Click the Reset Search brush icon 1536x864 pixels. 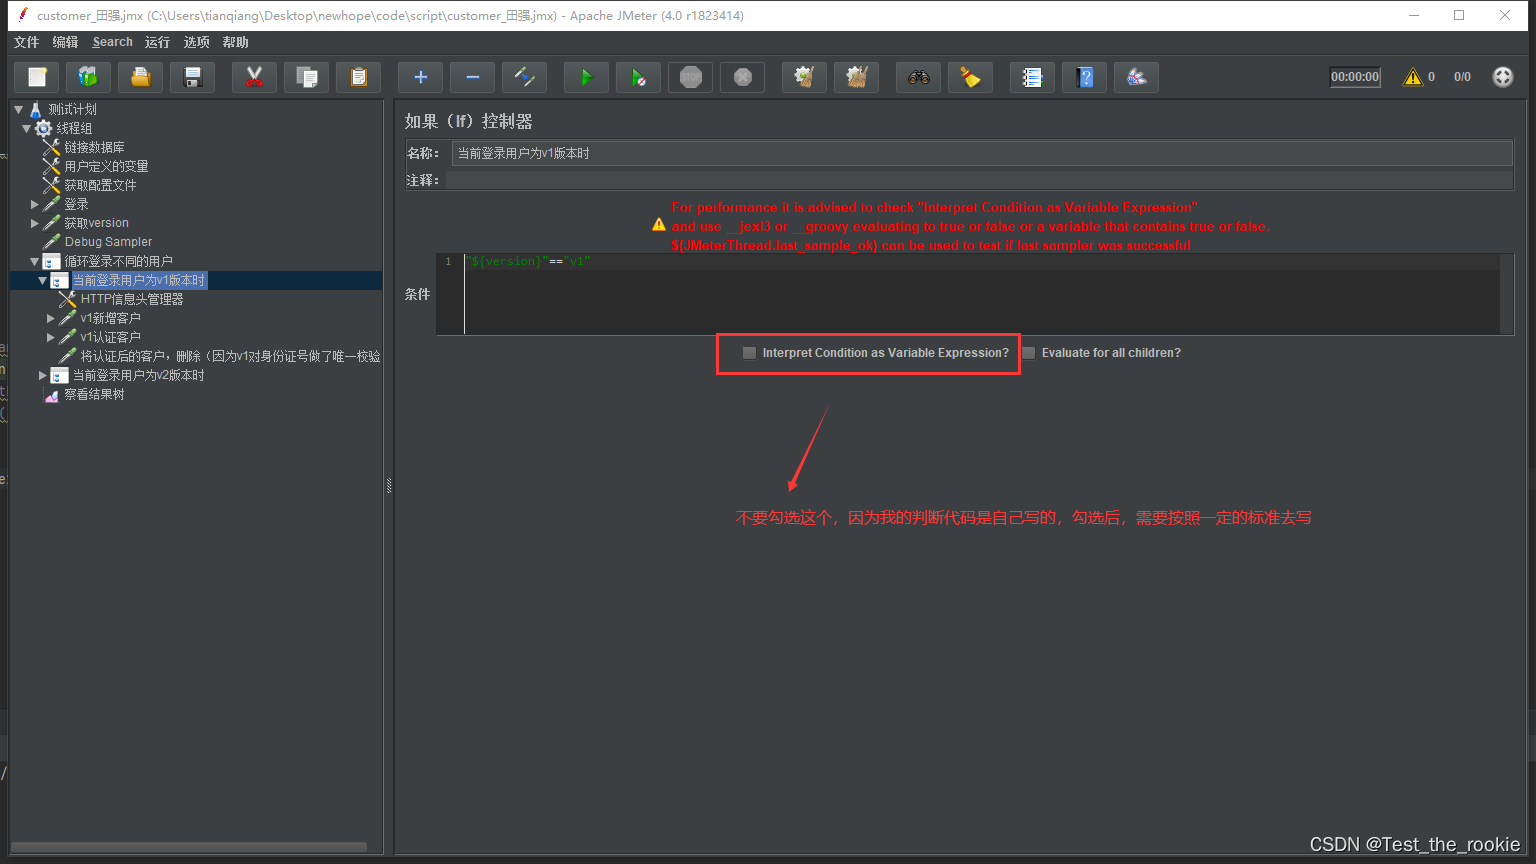pyautogui.click(x=971, y=77)
